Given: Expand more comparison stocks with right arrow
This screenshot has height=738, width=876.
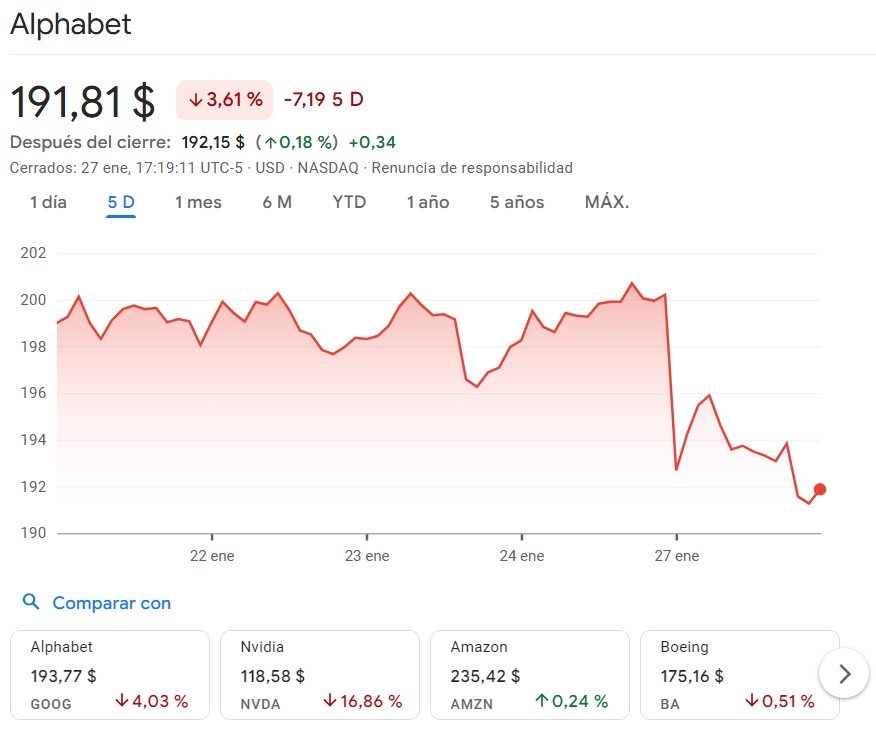Looking at the screenshot, I should point(843,674).
